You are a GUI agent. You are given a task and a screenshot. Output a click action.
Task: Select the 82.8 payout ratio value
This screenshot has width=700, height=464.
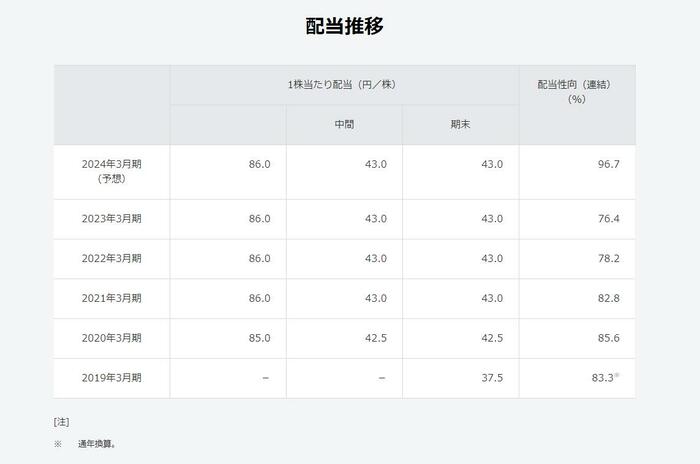[608, 299]
